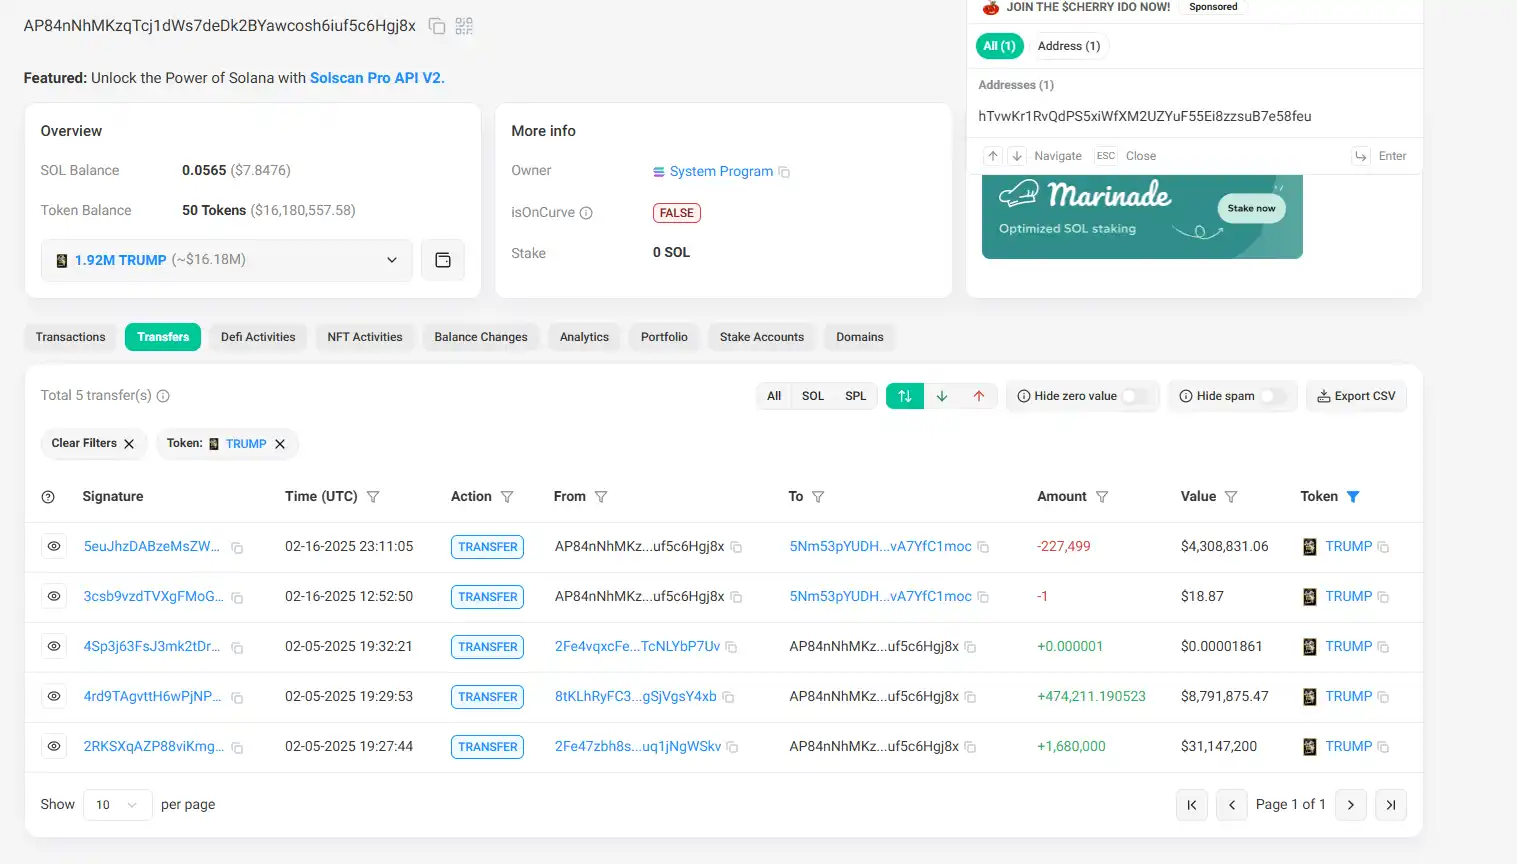Open the wallet icon beside token dropdown

pyautogui.click(x=443, y=260)
